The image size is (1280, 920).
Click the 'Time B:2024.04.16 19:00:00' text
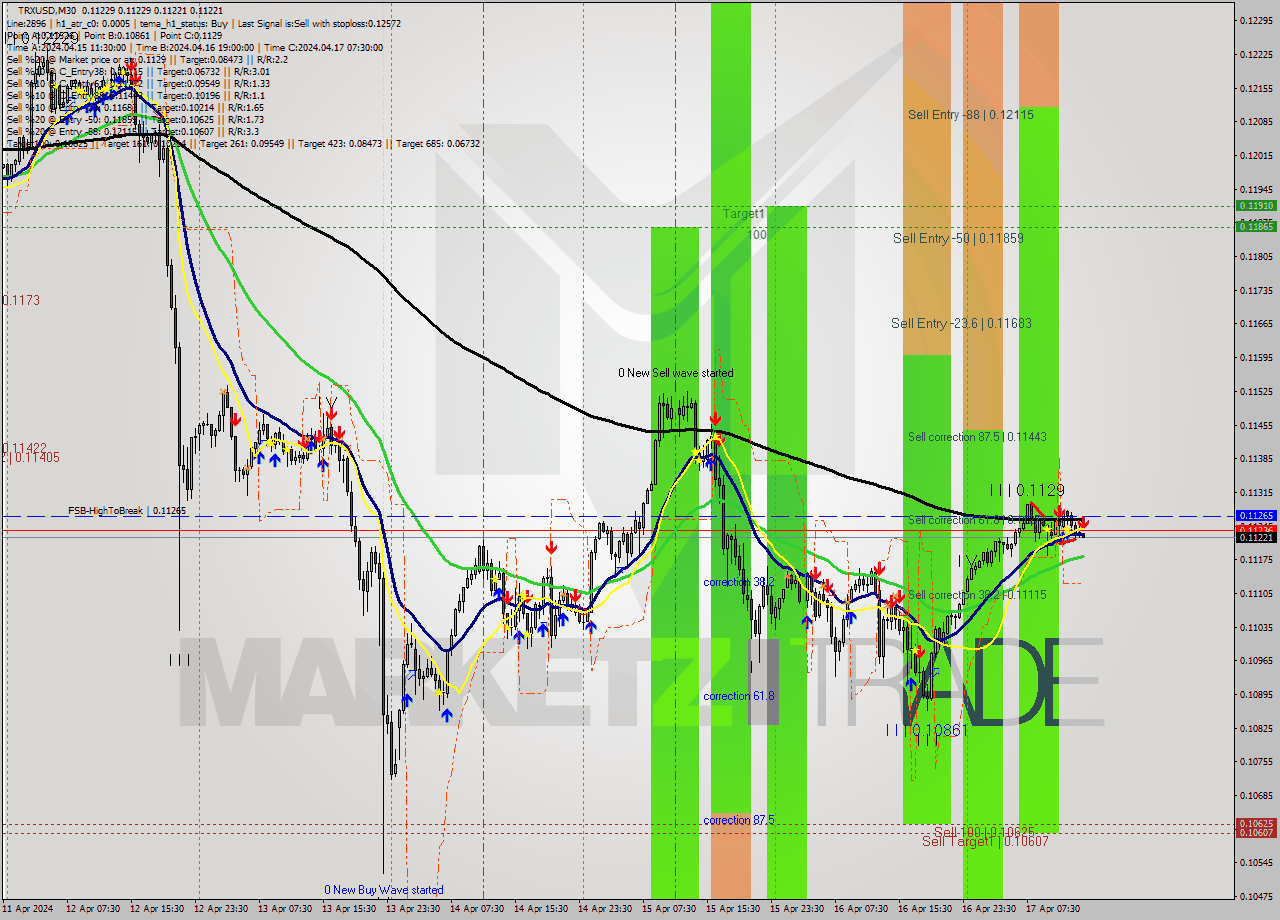193,47
